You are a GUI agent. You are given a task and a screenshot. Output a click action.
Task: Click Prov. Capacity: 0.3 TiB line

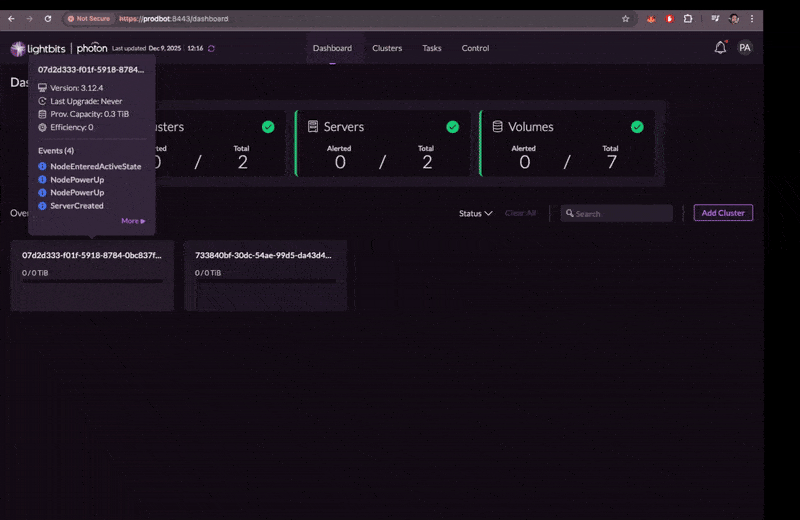pos(89,114)
